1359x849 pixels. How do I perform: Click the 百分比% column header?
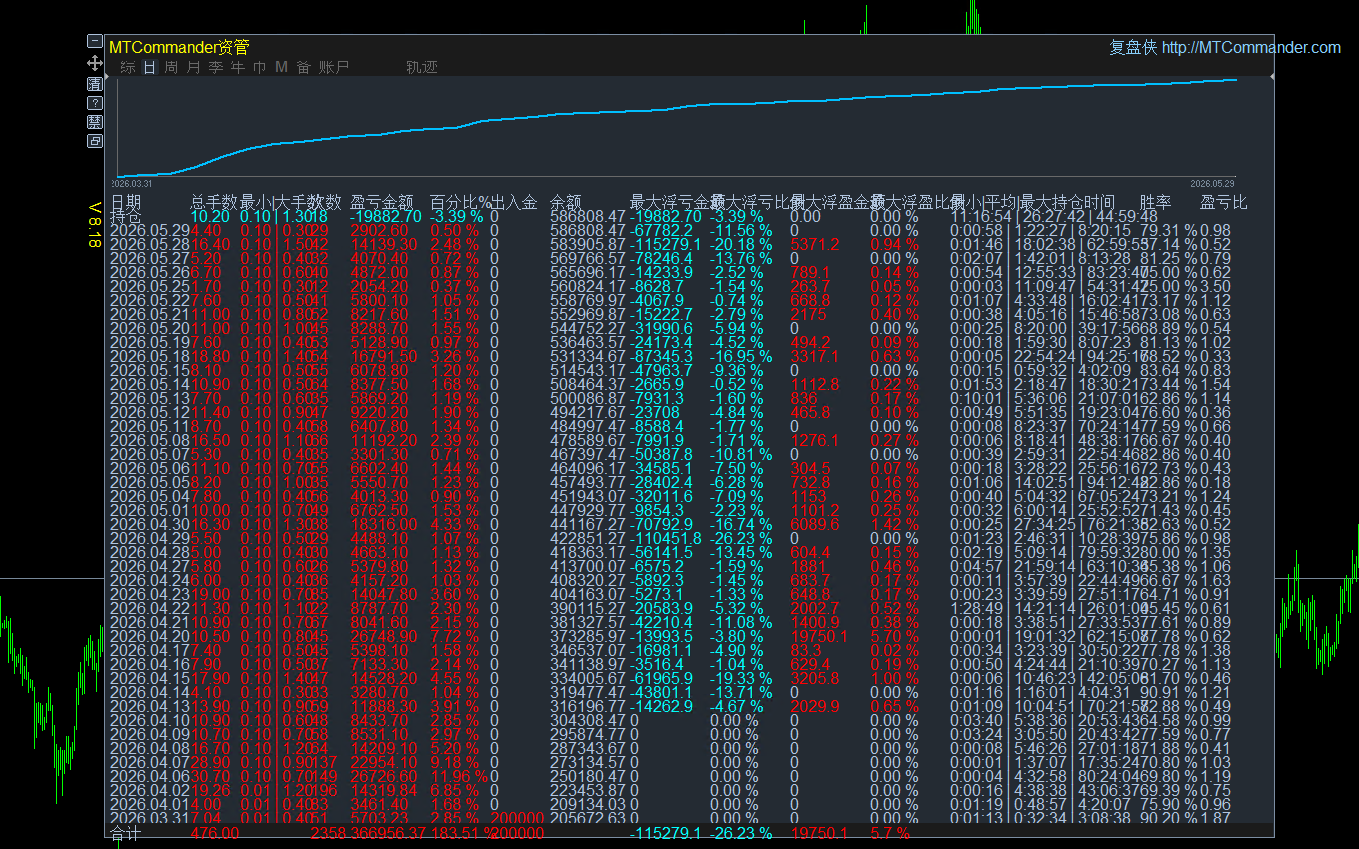click(x=459, y=202)
